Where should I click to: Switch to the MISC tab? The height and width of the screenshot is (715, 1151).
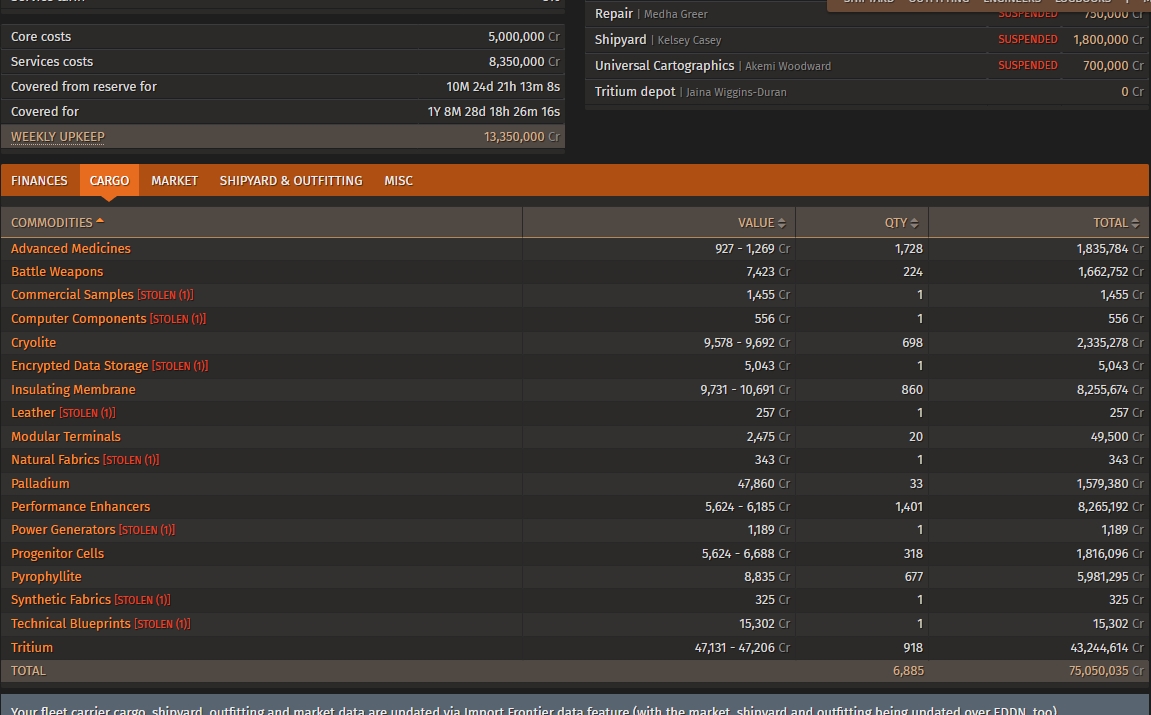coord(399,181)
